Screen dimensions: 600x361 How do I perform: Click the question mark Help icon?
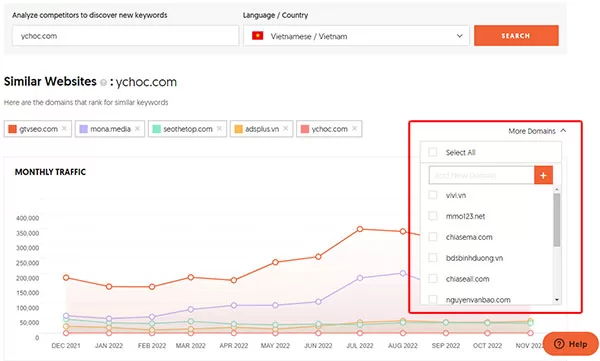[x=559, y=344]
